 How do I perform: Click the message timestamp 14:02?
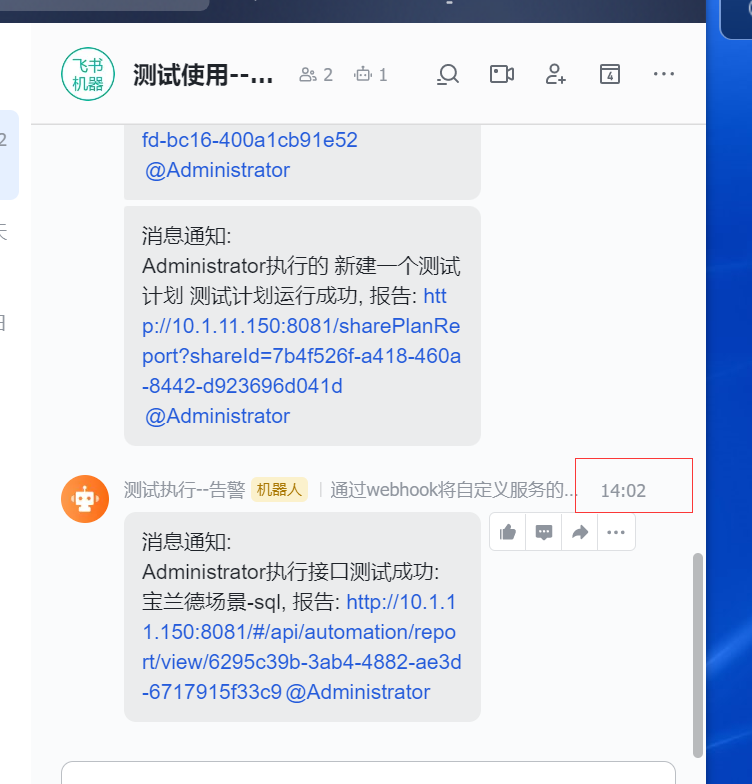623,491
